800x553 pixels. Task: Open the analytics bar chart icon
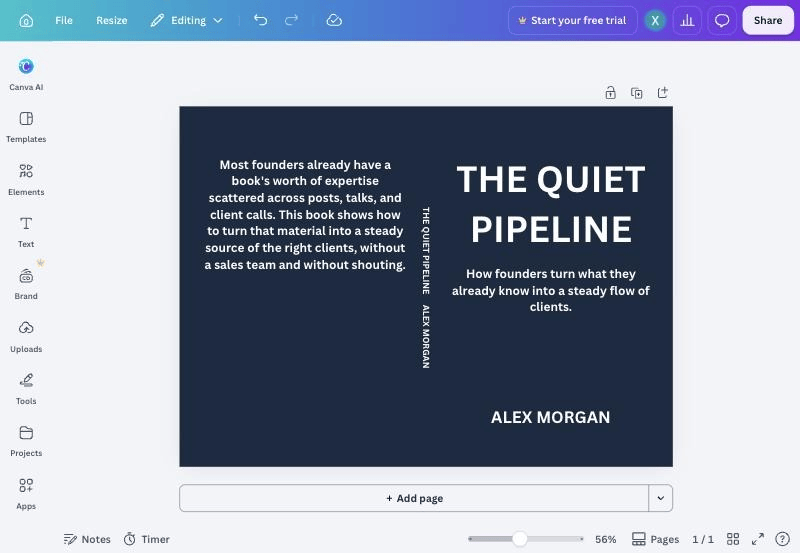tap(687, 20)
